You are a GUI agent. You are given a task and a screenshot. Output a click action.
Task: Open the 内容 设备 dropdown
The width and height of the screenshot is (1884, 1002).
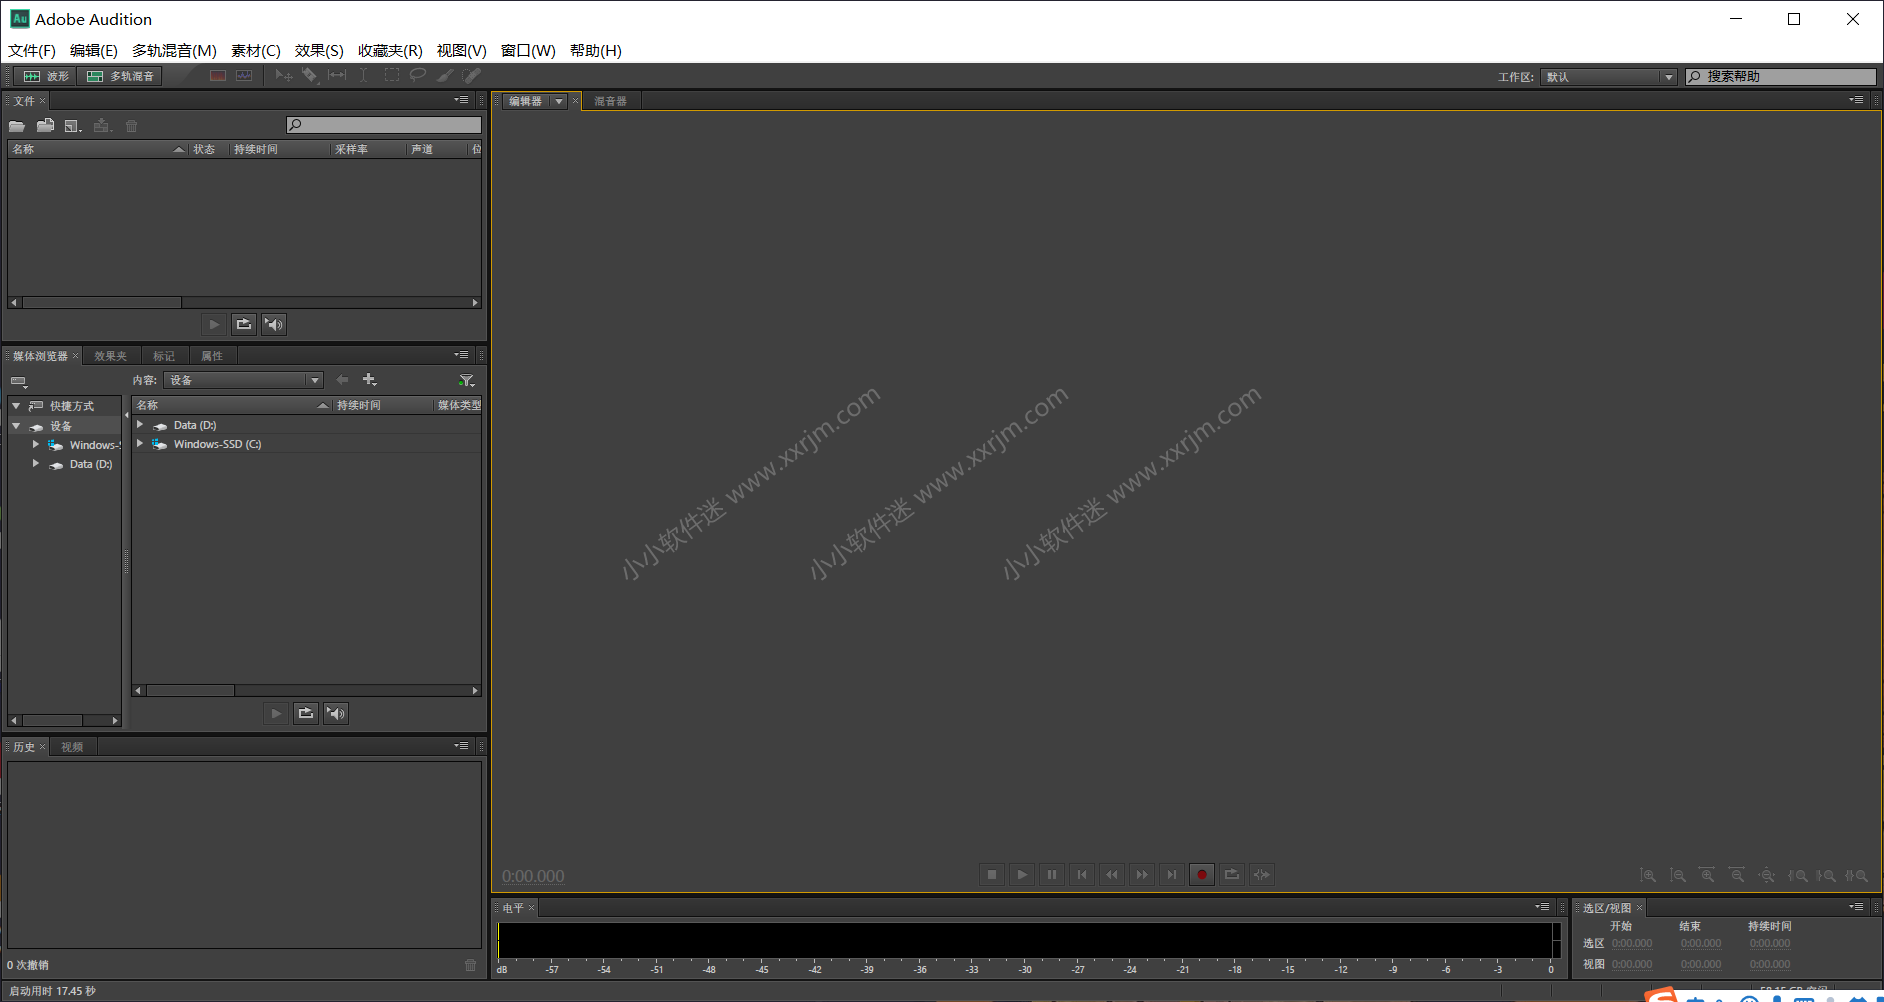pyautogui.click(x=243, y=380)
